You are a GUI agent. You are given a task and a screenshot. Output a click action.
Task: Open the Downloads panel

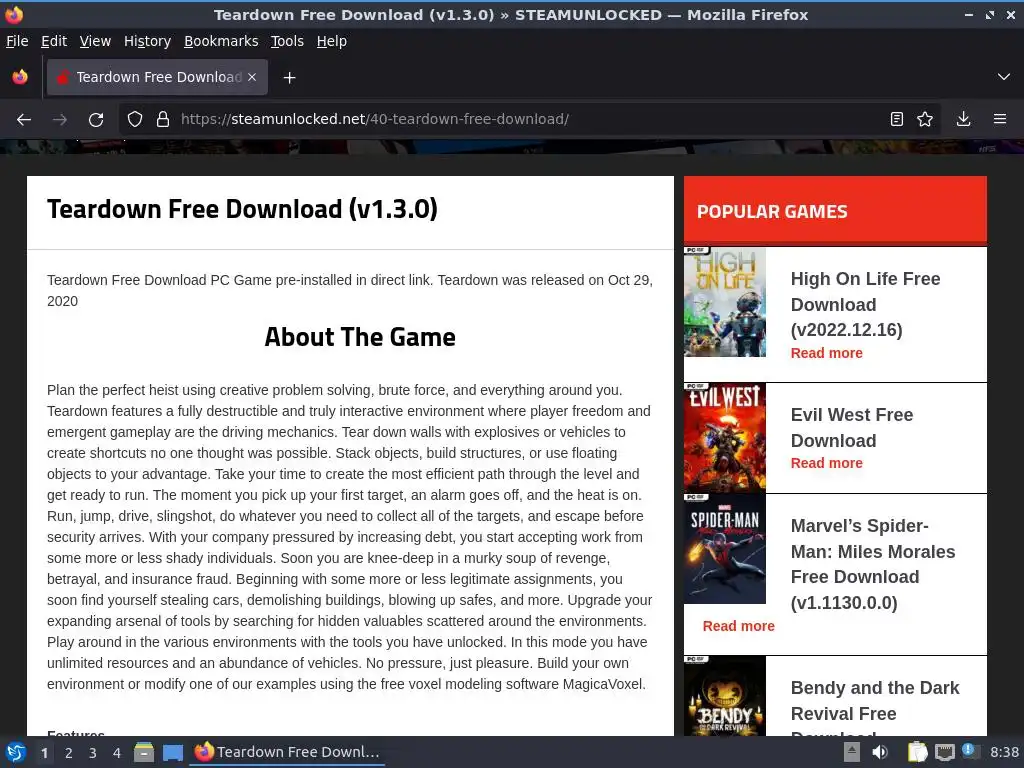point(963,119)
